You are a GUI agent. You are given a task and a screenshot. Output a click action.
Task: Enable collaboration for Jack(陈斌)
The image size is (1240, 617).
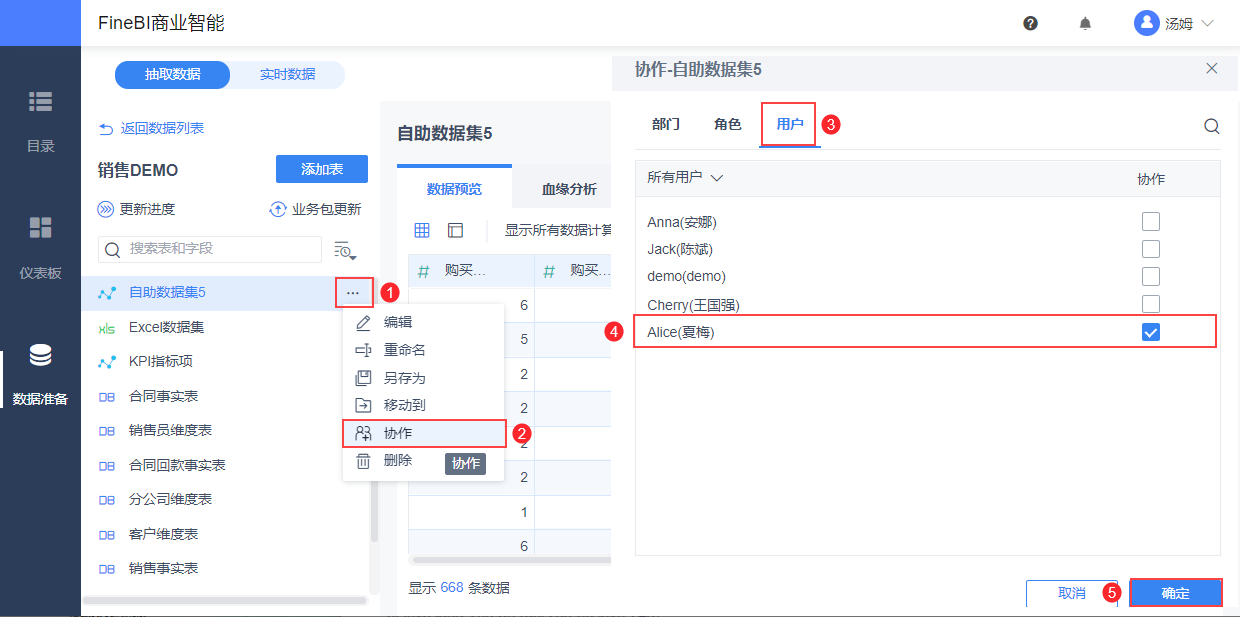click(1151, 249)
